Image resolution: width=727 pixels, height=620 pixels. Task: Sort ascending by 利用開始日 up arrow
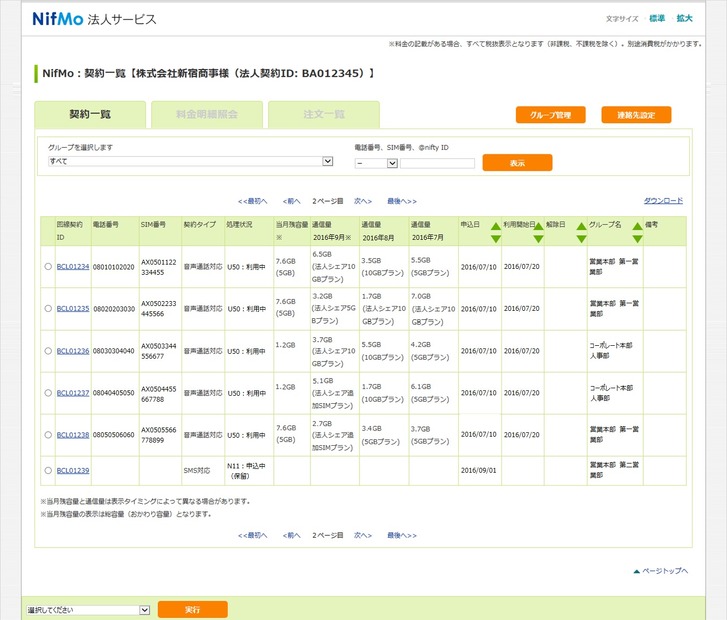538,226
